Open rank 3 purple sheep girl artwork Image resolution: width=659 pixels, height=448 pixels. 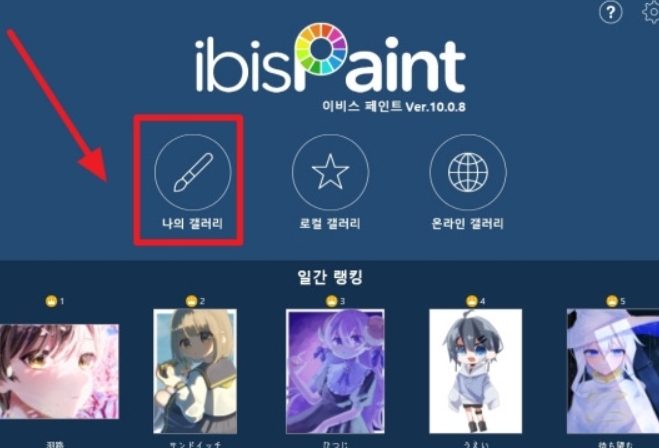click(x=335, y=371)
